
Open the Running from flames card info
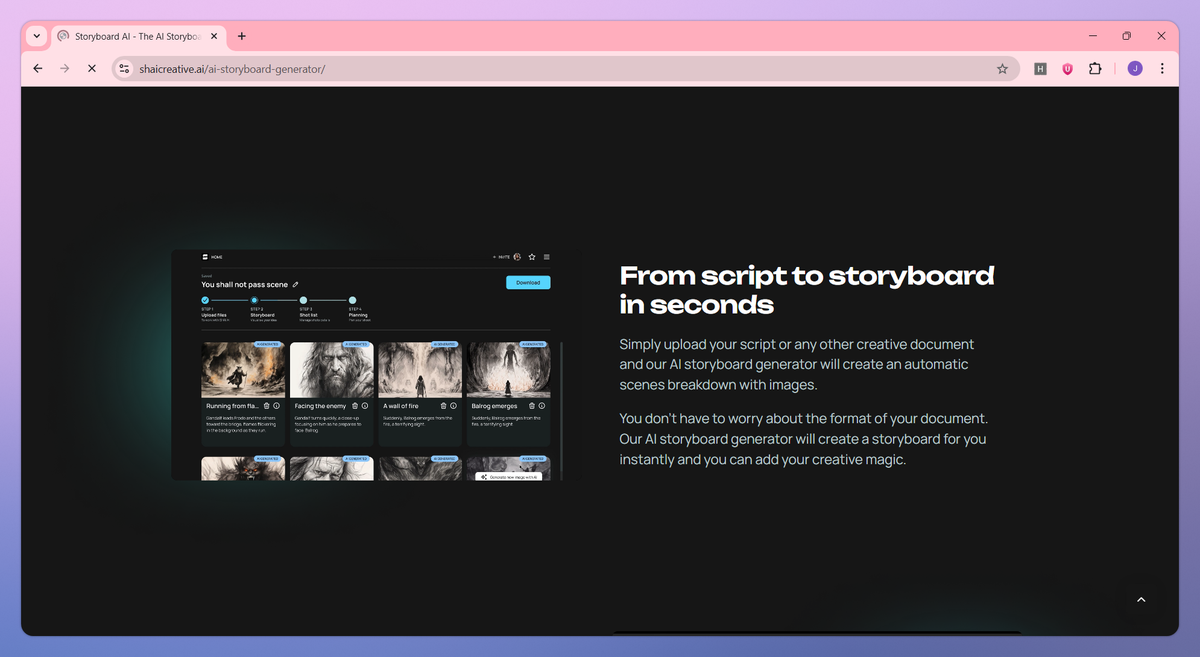[x=277, y=406]
